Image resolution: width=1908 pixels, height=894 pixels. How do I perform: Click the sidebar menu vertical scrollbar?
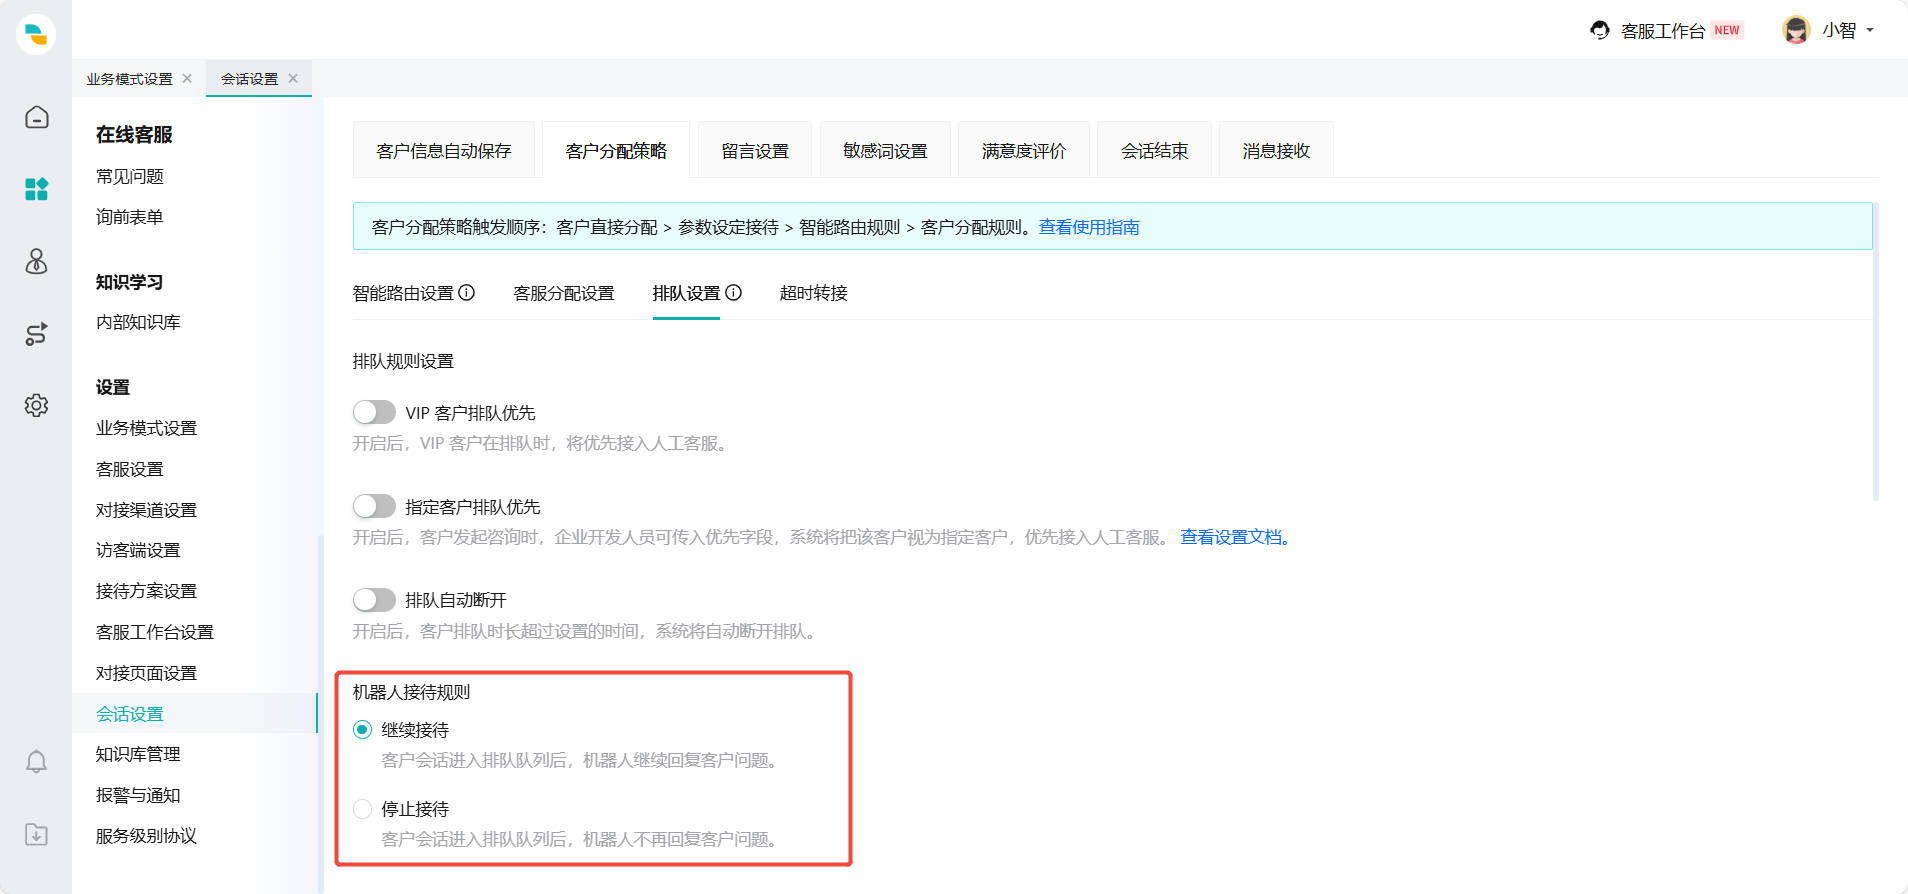tap(321, 714)
